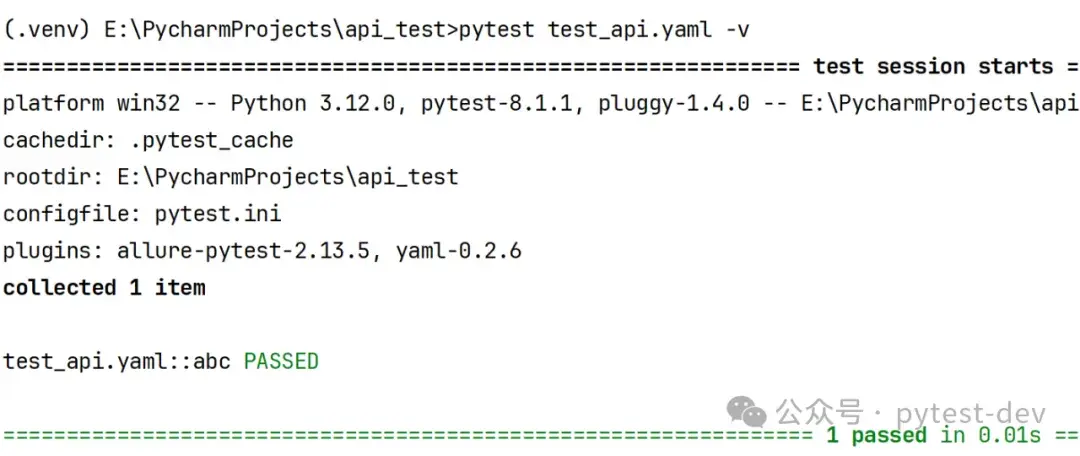Click the rootdir path E:\PycharmProjects\api_test
The width and height of the screenshot is (1080, 456).
[287, 177]
